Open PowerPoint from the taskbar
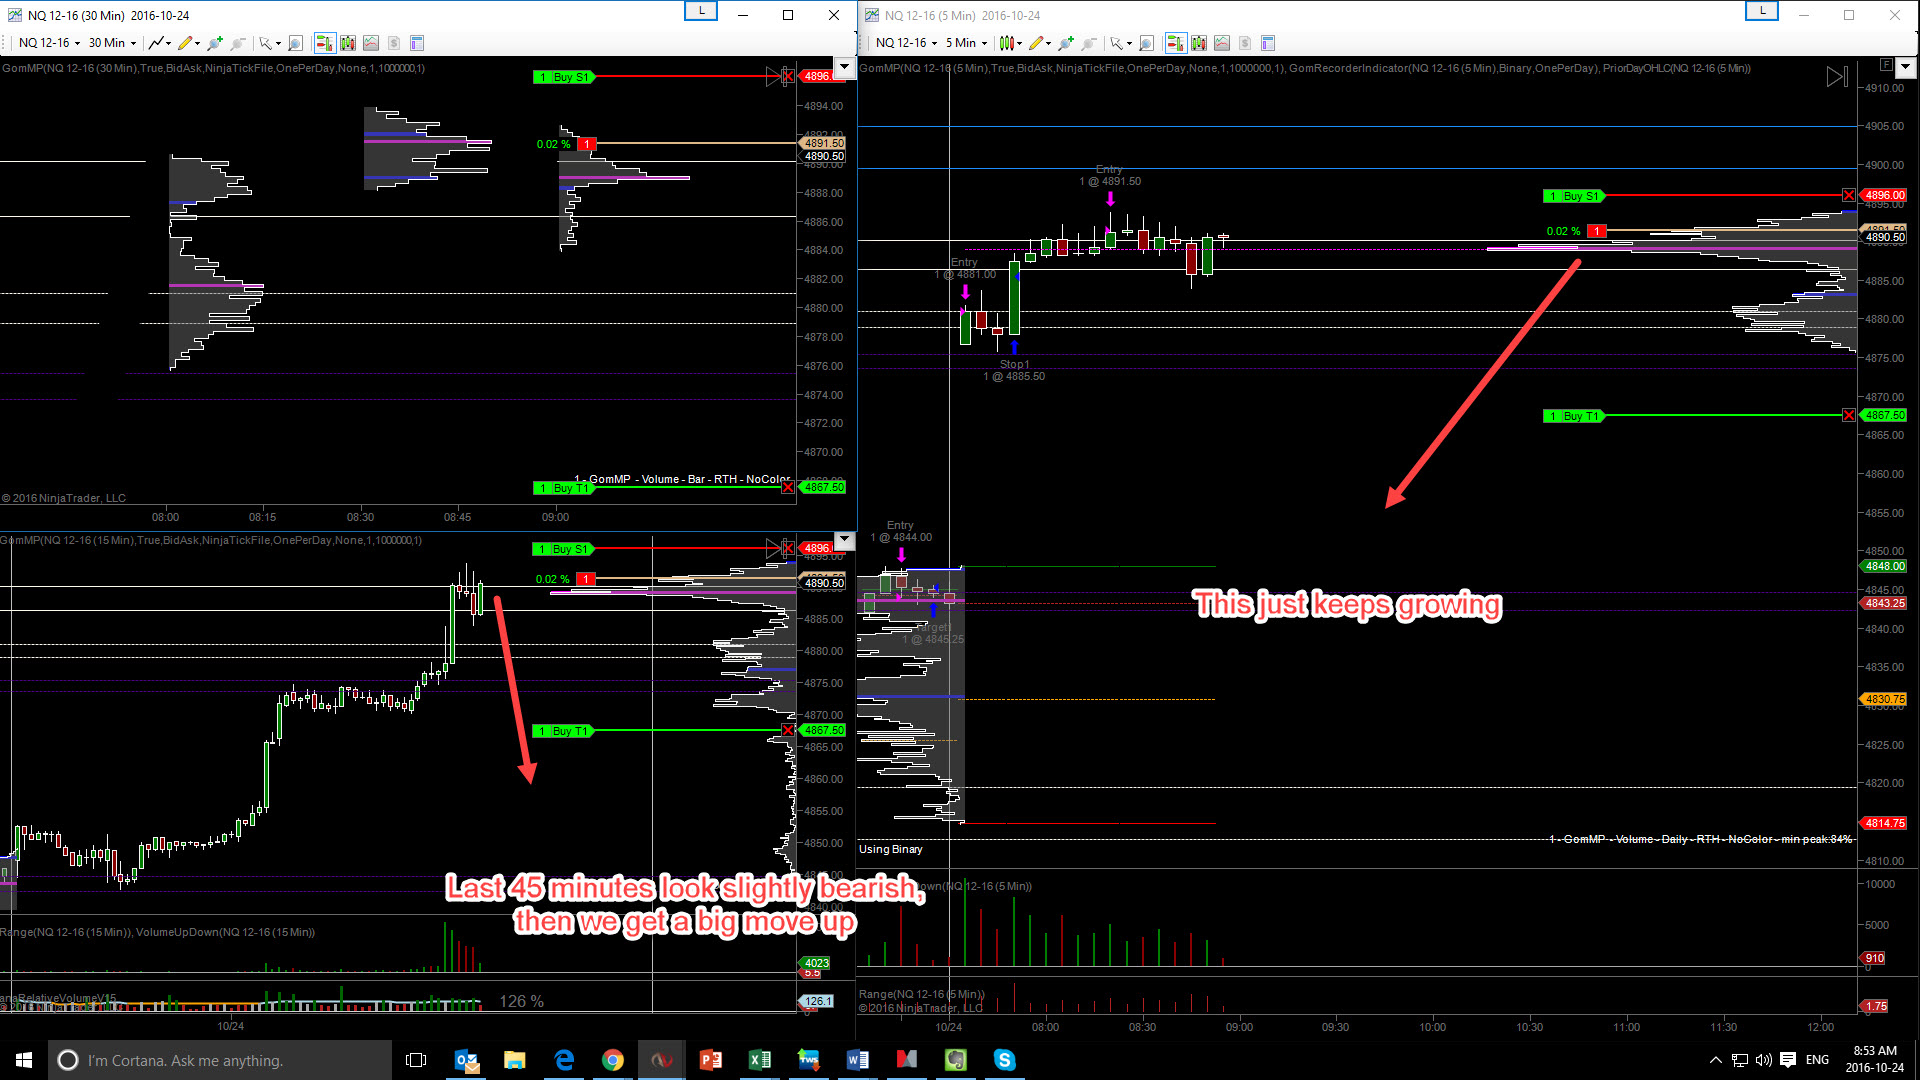1920x1080 pixels. (x=711, y=1060)
